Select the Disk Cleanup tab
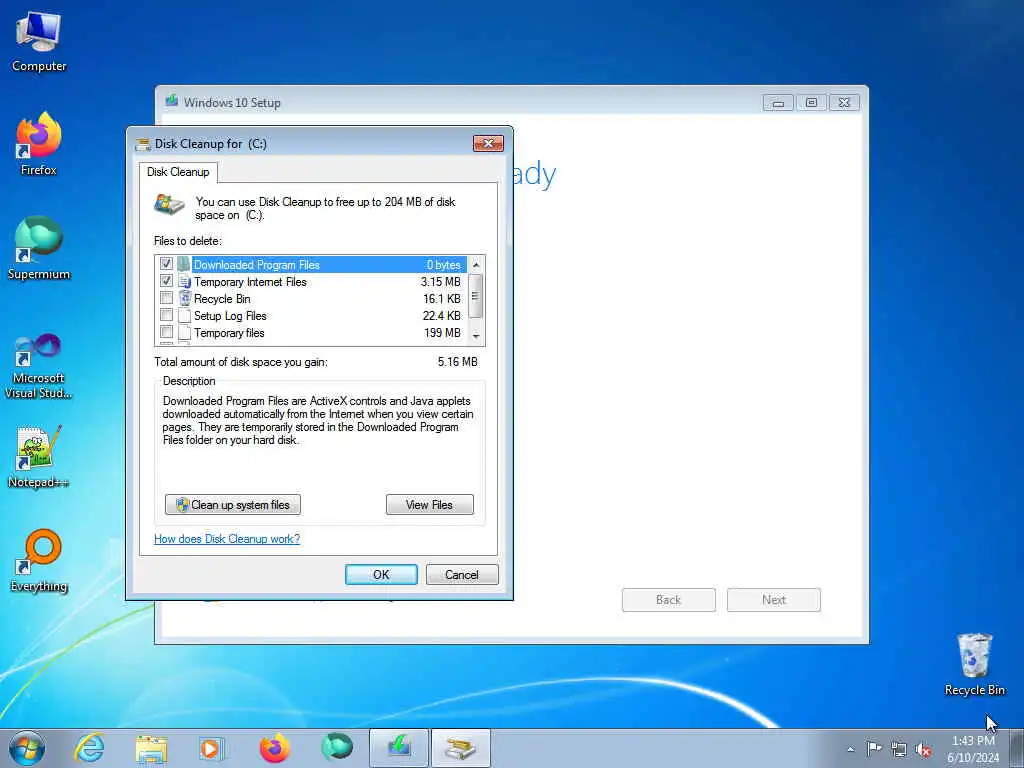1024x768 pixels. click(178, 172)
